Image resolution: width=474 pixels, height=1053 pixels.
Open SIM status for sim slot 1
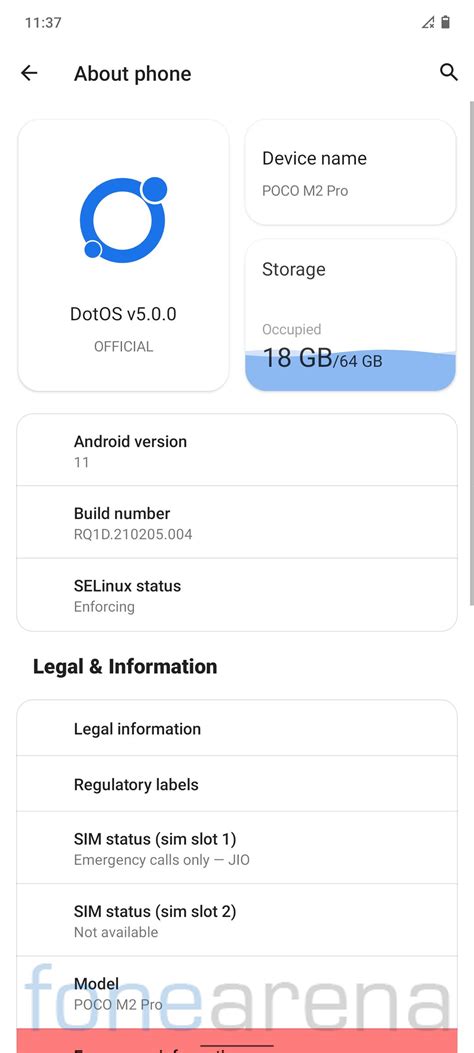point(237,848)
